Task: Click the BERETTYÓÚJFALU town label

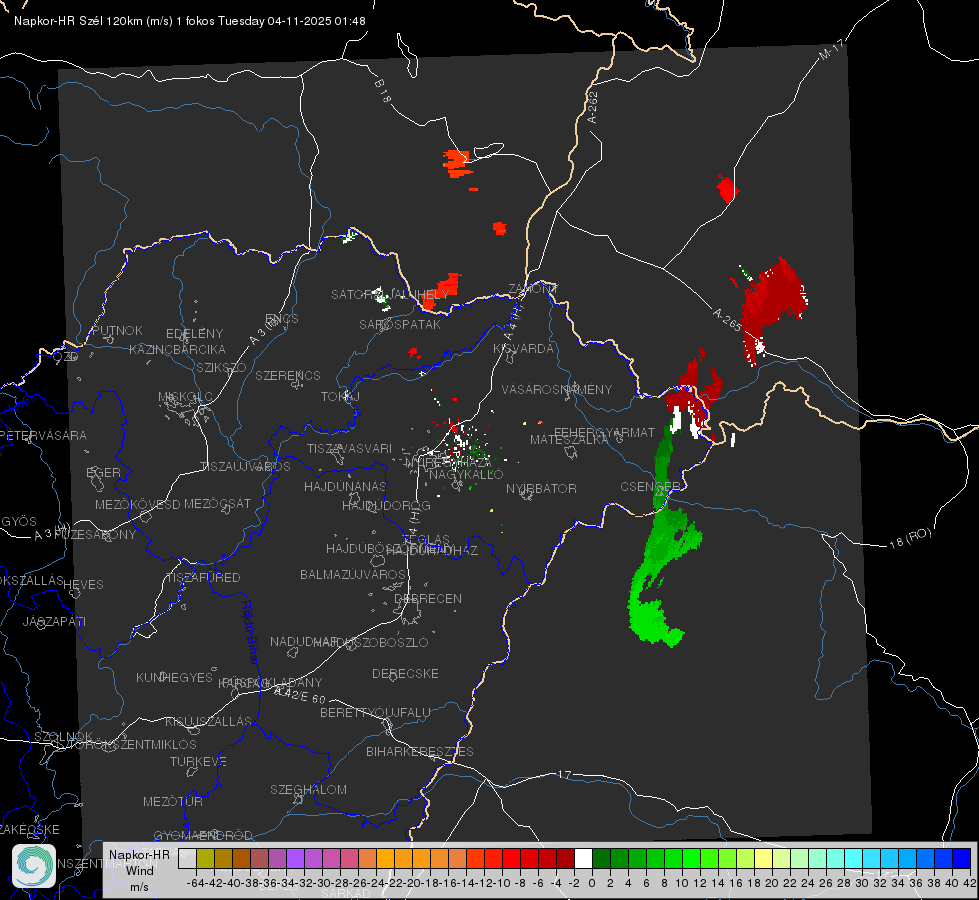Action: tap(375, 713)
